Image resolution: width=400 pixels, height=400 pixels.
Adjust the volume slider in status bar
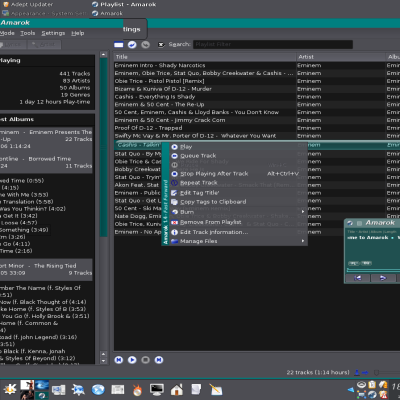click(387, 372)
